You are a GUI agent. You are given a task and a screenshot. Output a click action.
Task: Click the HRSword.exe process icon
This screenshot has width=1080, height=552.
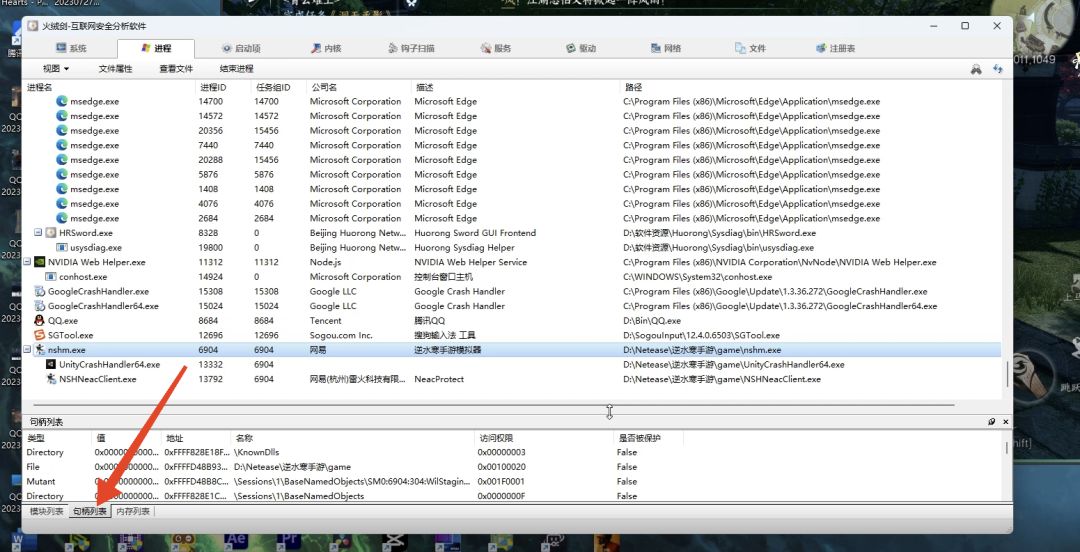pyautogui.click(x=51, y=233)
